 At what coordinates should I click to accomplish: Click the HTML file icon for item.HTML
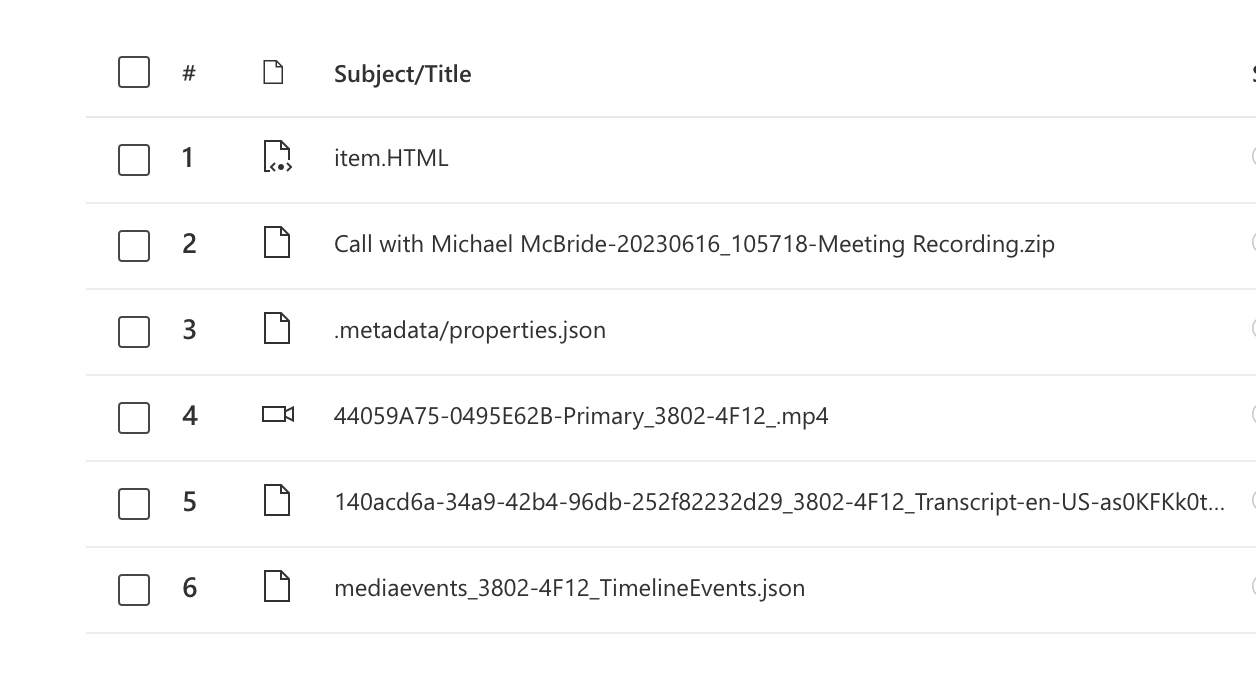(277, 158)
